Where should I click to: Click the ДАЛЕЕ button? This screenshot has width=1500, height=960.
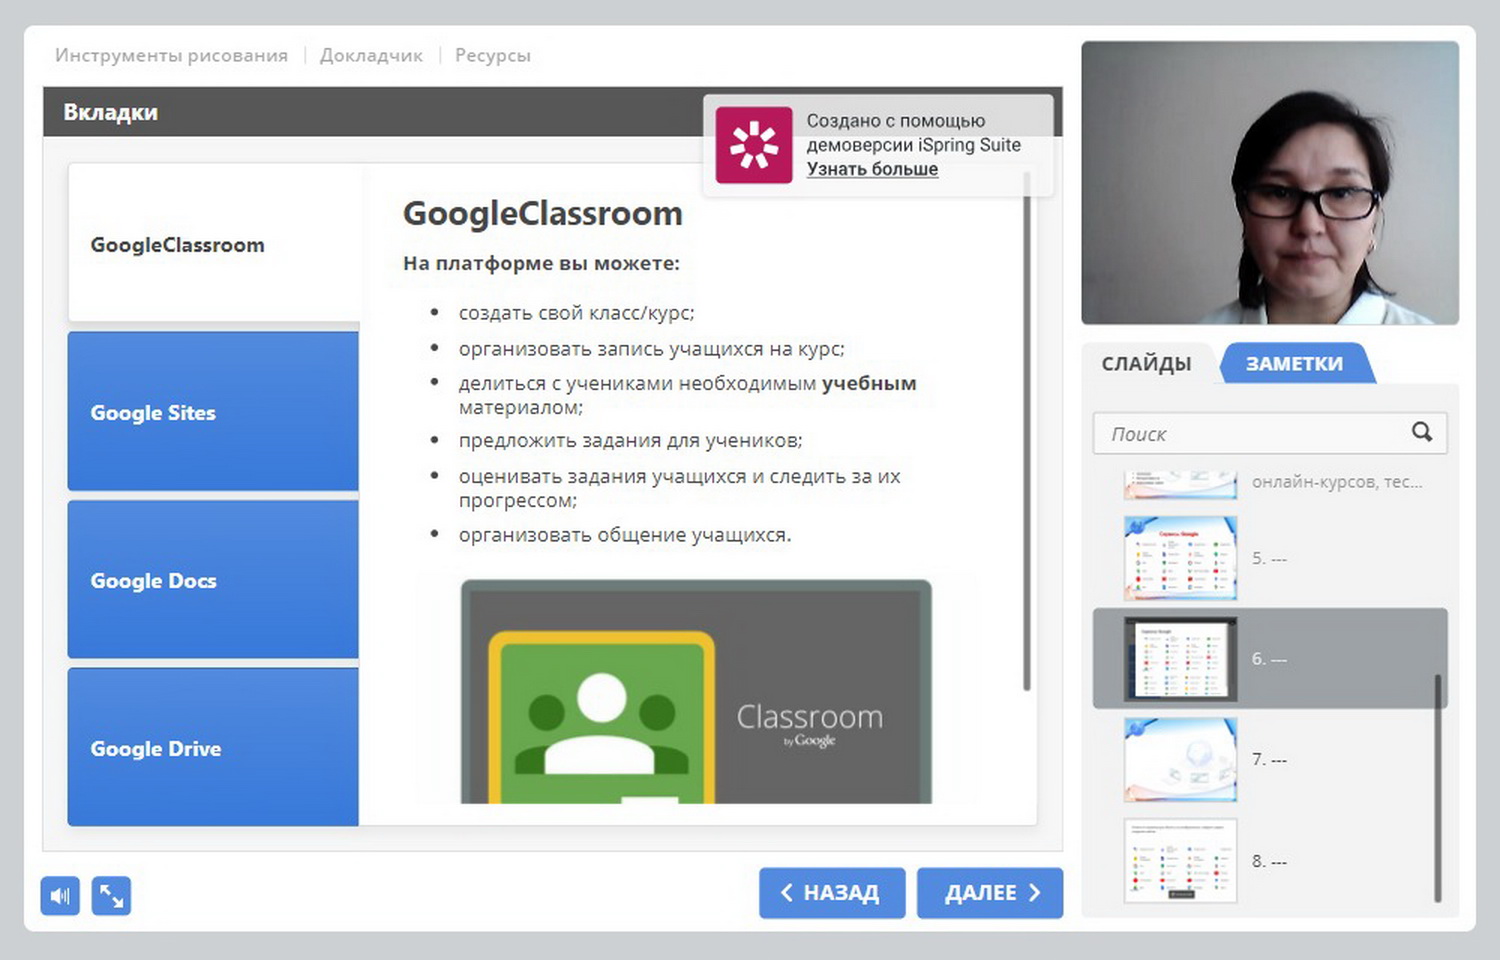990,892
